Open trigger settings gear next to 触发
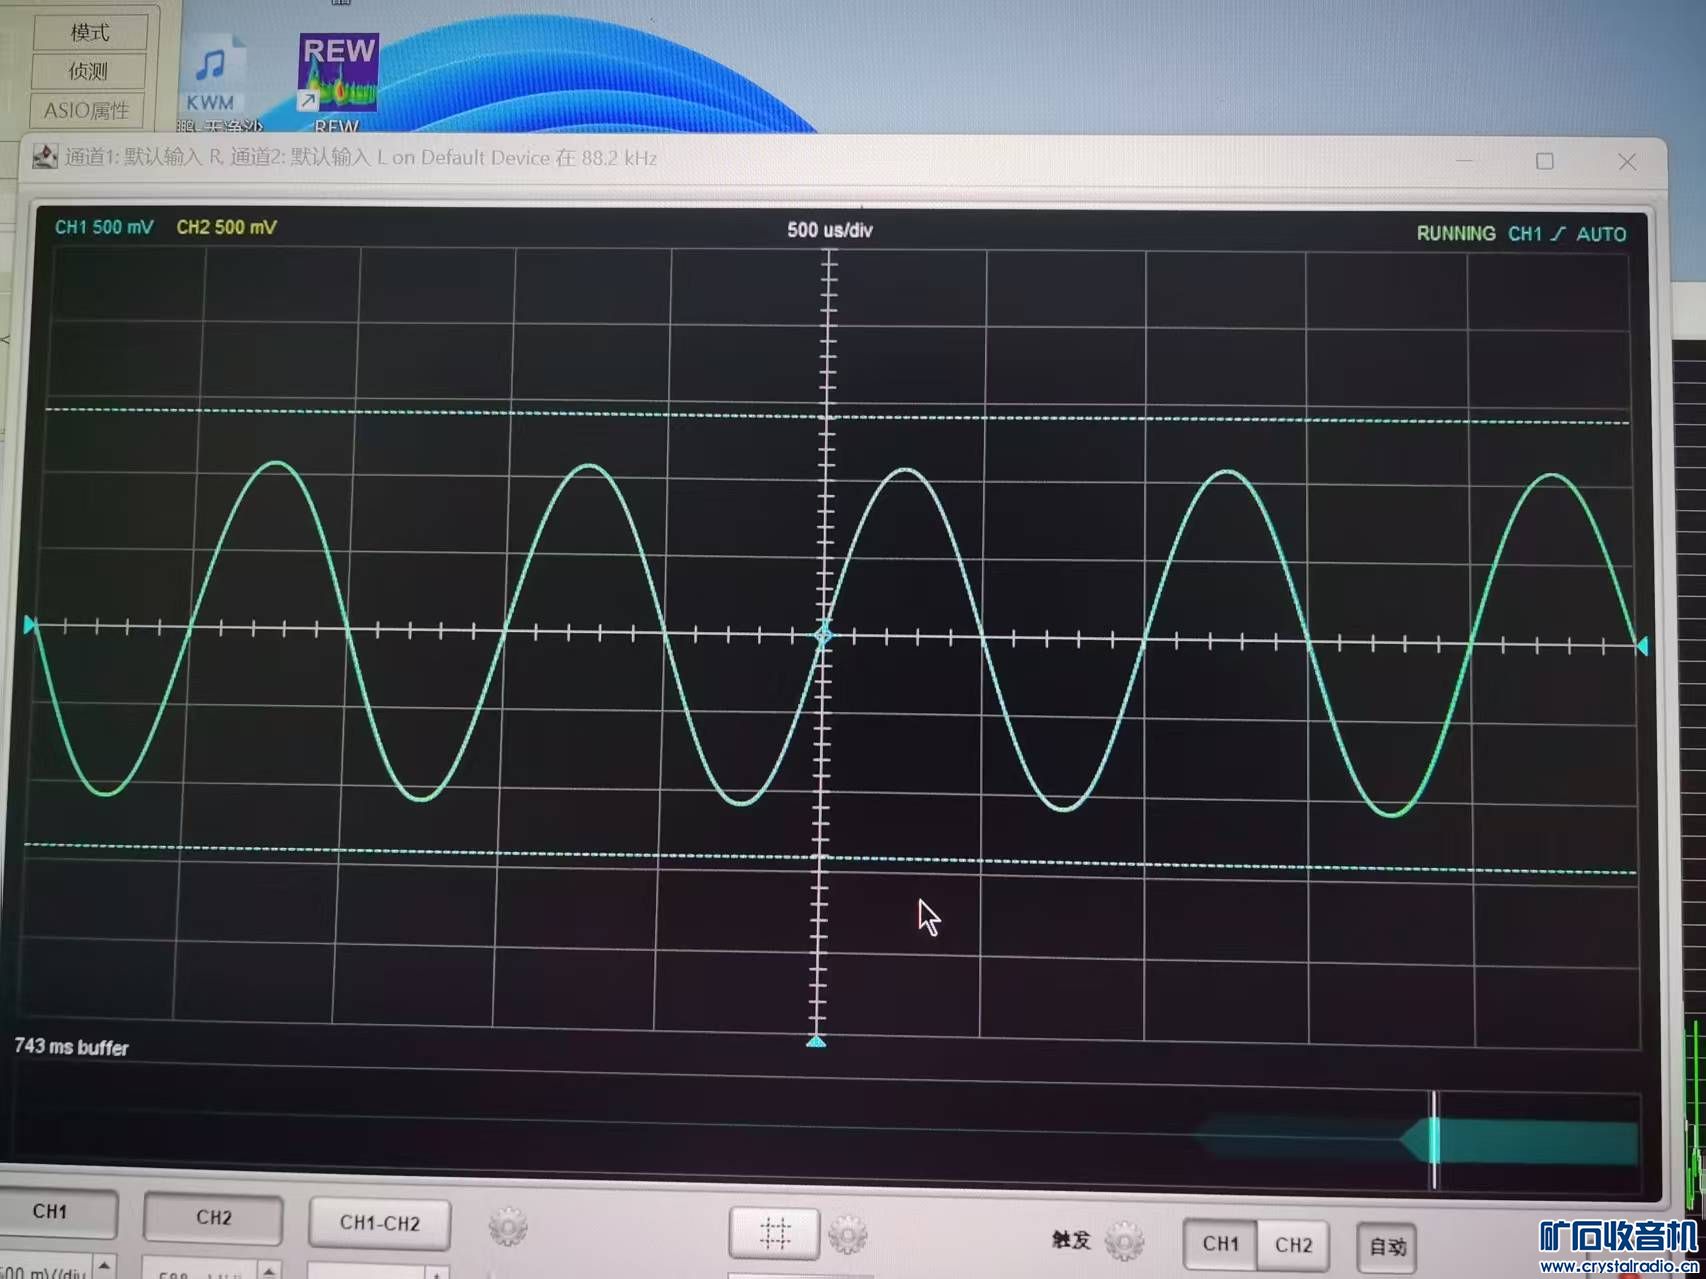 (x=1125, y=1241)
